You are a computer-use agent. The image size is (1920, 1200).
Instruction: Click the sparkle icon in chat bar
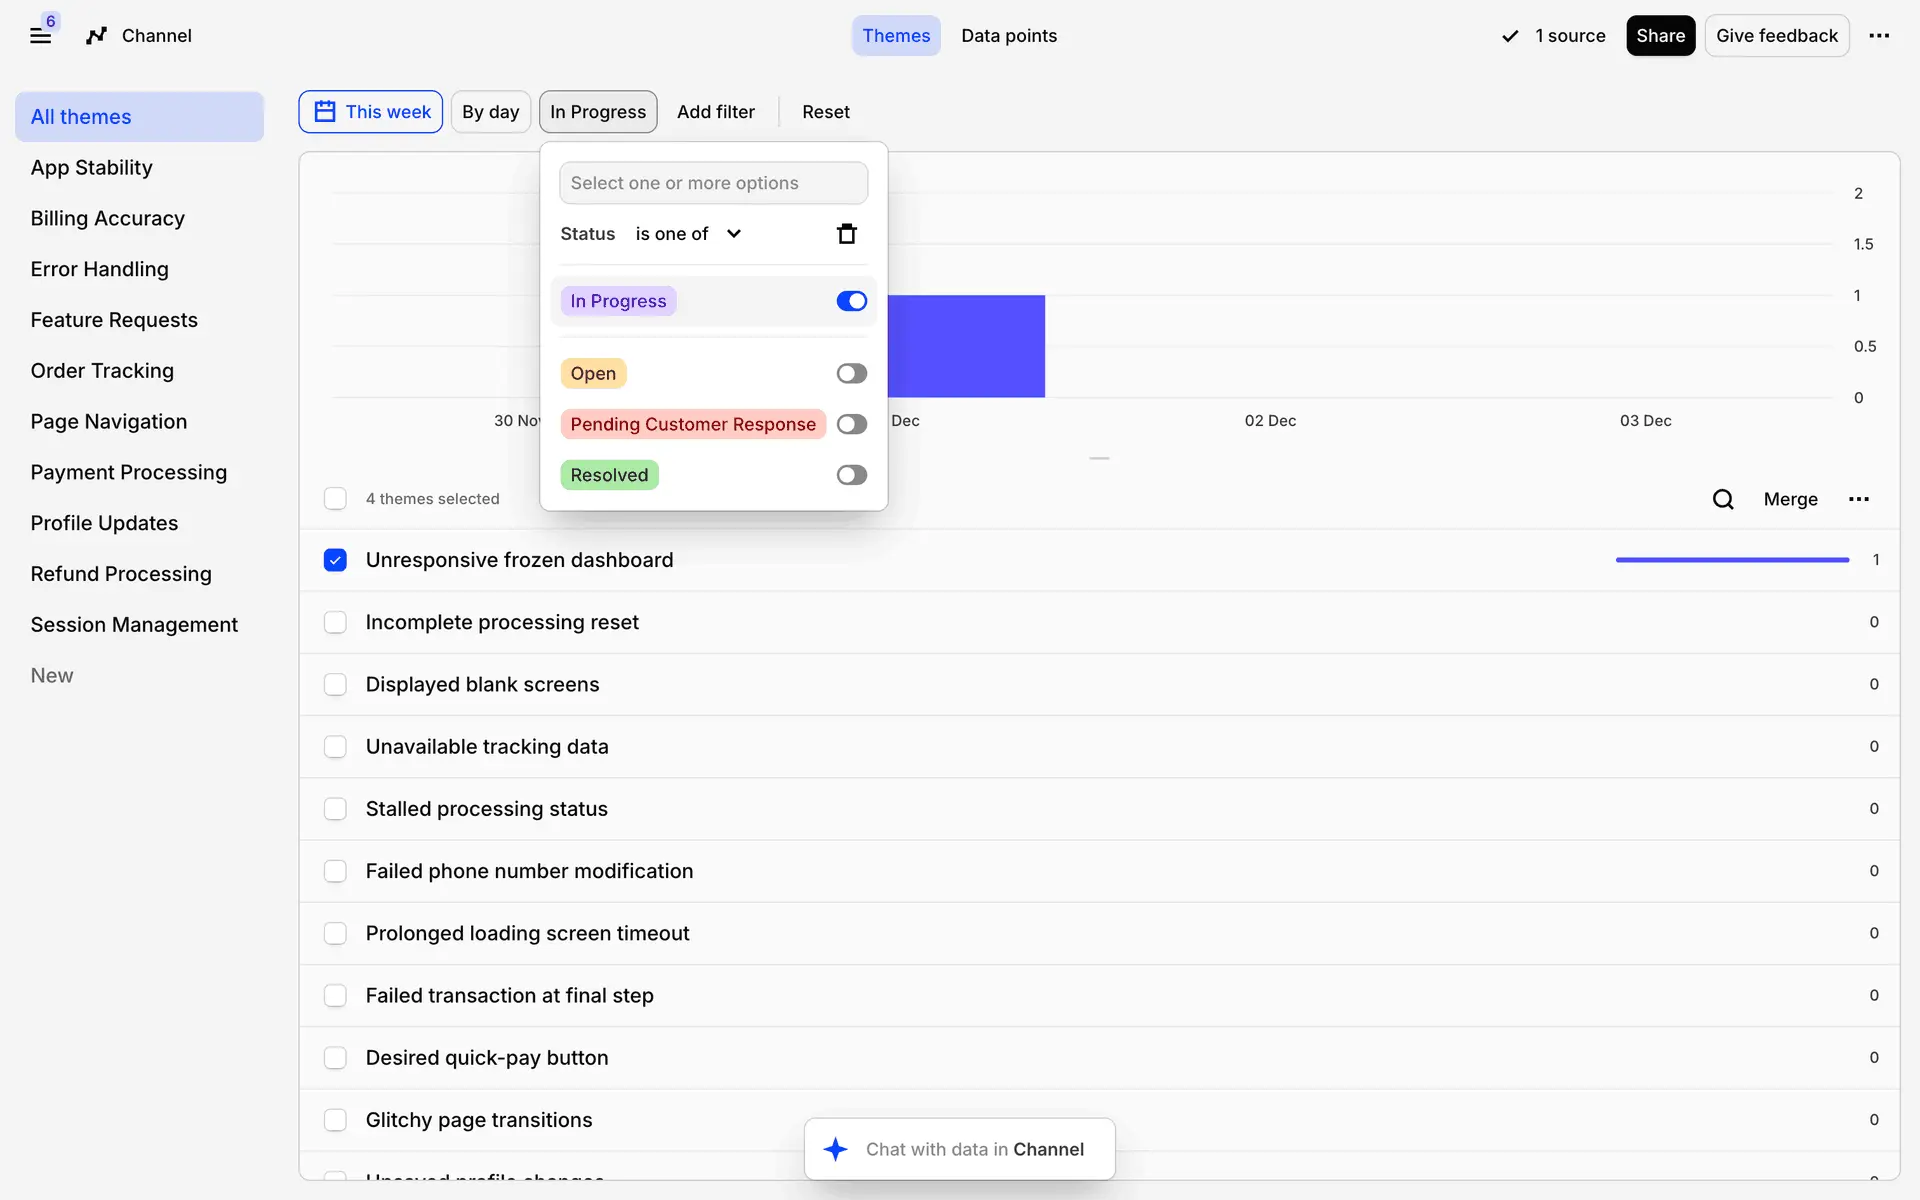click(x=836, y=1149)
